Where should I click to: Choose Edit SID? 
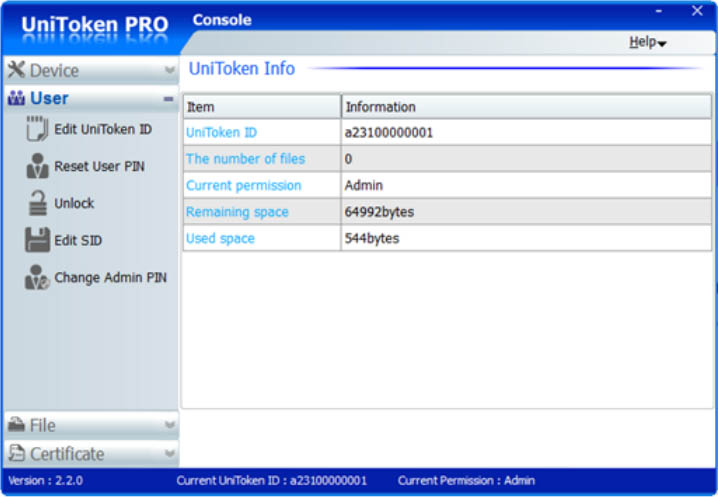[x=78, y=240]
